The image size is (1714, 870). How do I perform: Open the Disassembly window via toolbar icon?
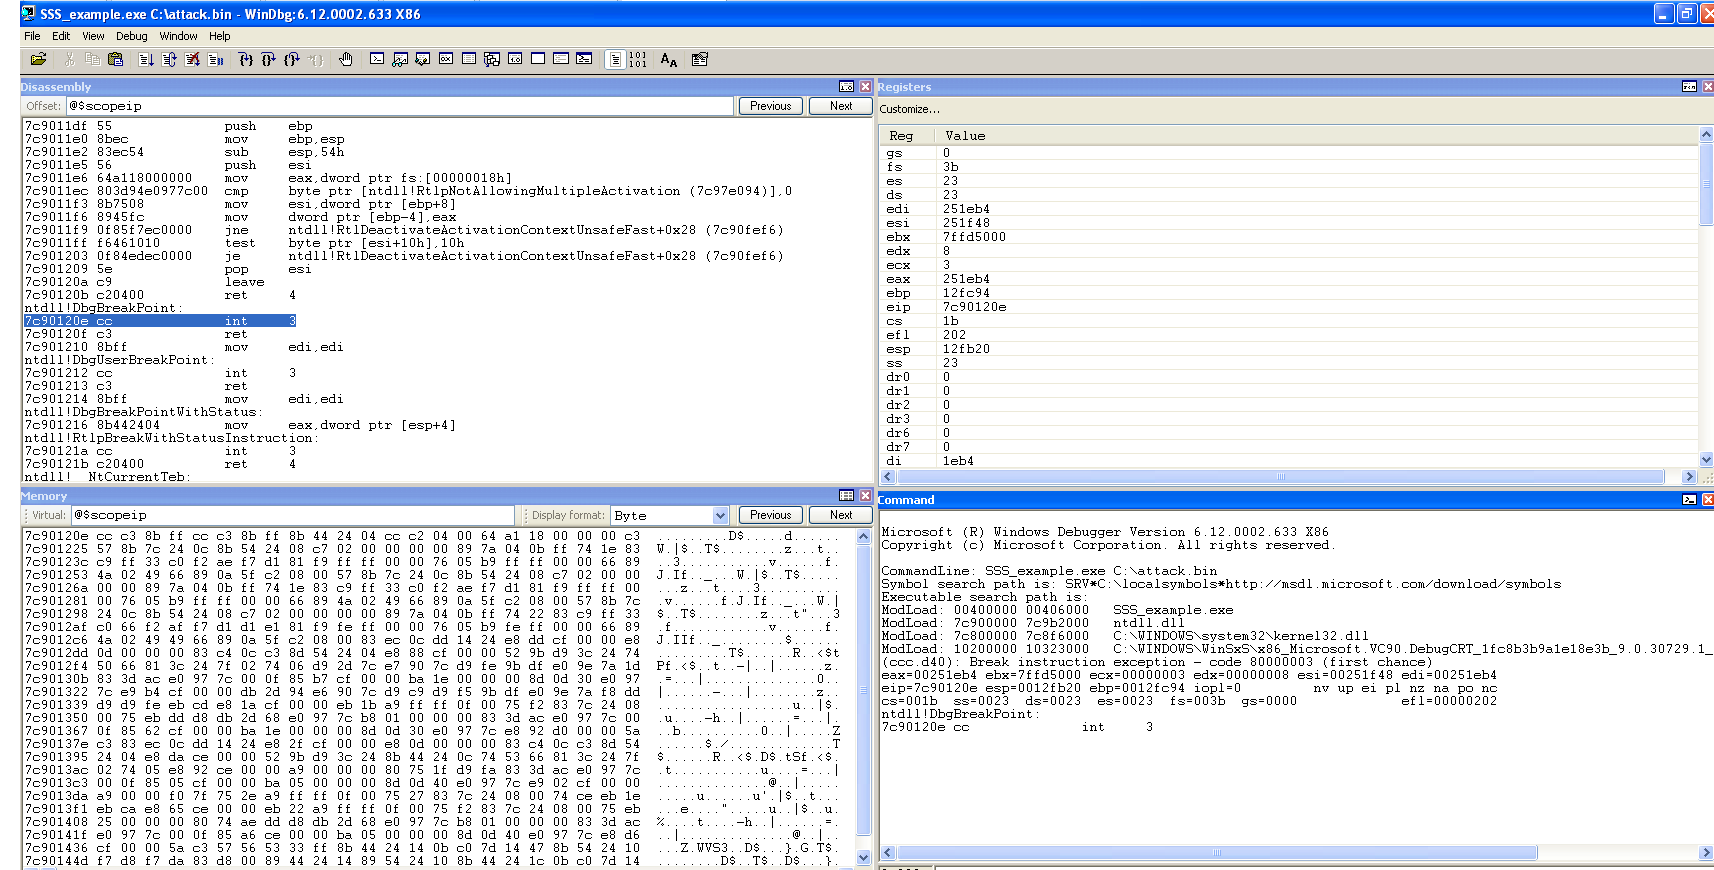click(x=515, y=60)
